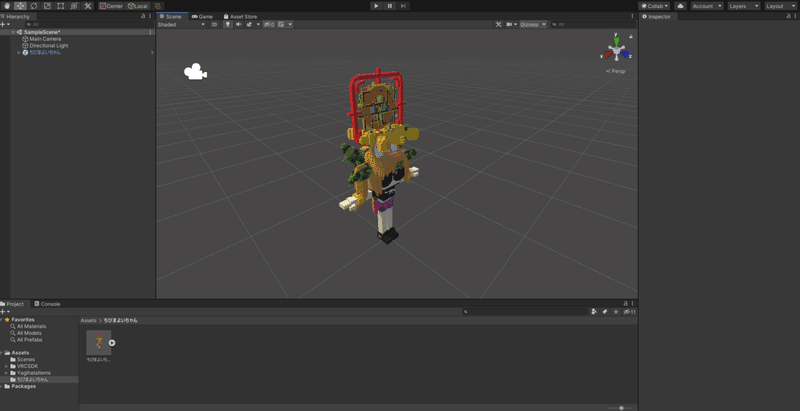Viewport: 800px width, 411px height.
Task: Select Directional Light in Hierarchy
Action: (48, 45)
